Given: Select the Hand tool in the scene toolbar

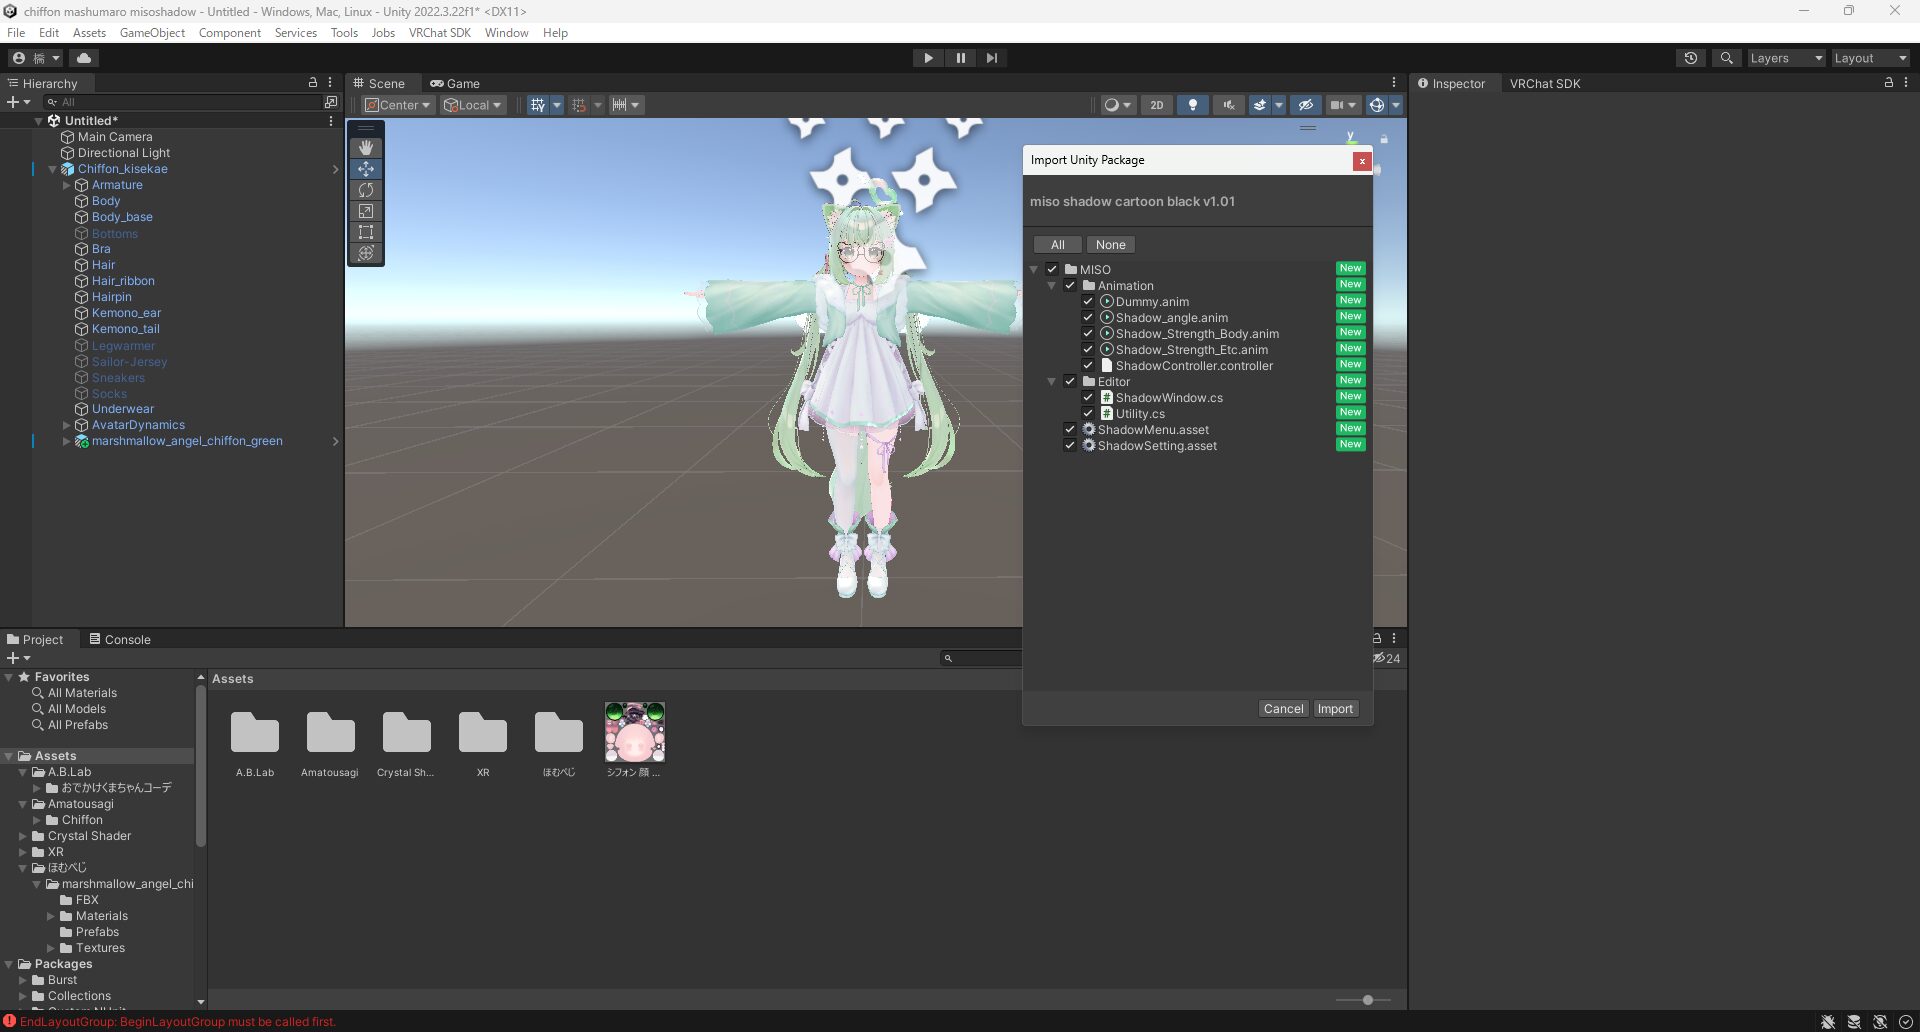Looking at the screenshot, I should pos(365,148).
